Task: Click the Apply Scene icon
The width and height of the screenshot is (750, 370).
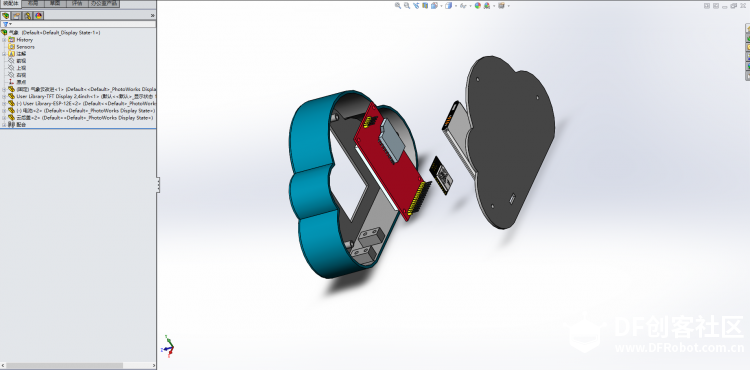Action: pos(487,6)
